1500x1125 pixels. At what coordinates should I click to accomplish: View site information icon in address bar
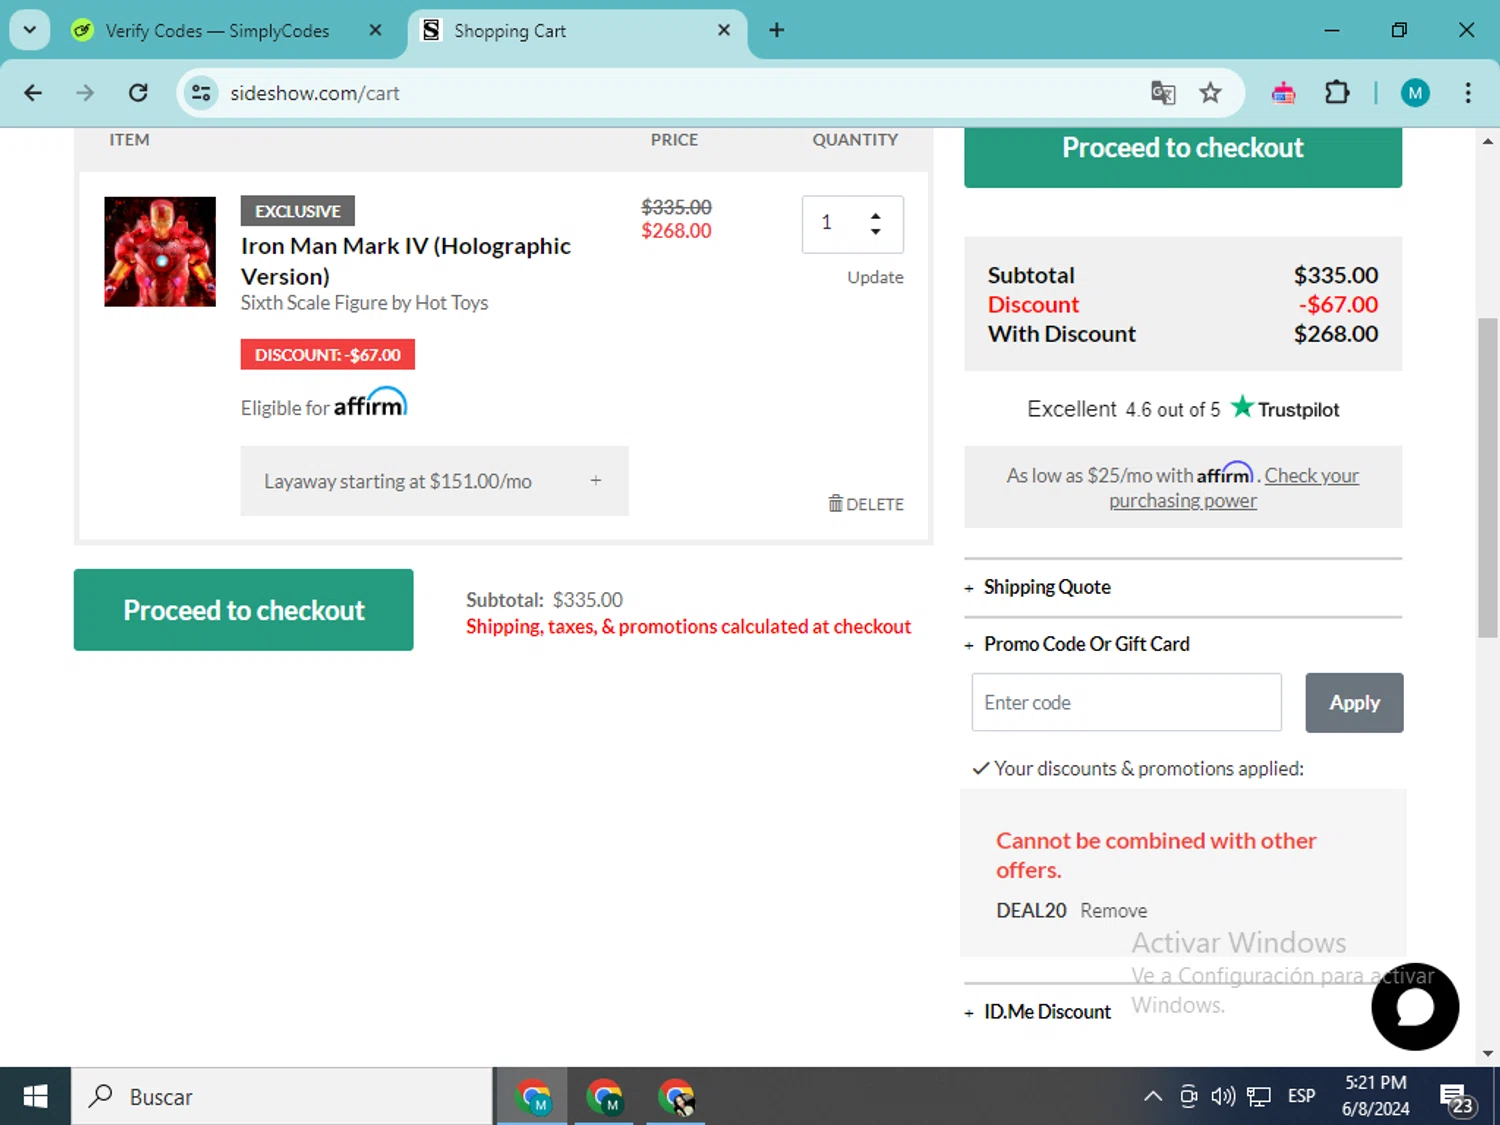click(201, 93)
